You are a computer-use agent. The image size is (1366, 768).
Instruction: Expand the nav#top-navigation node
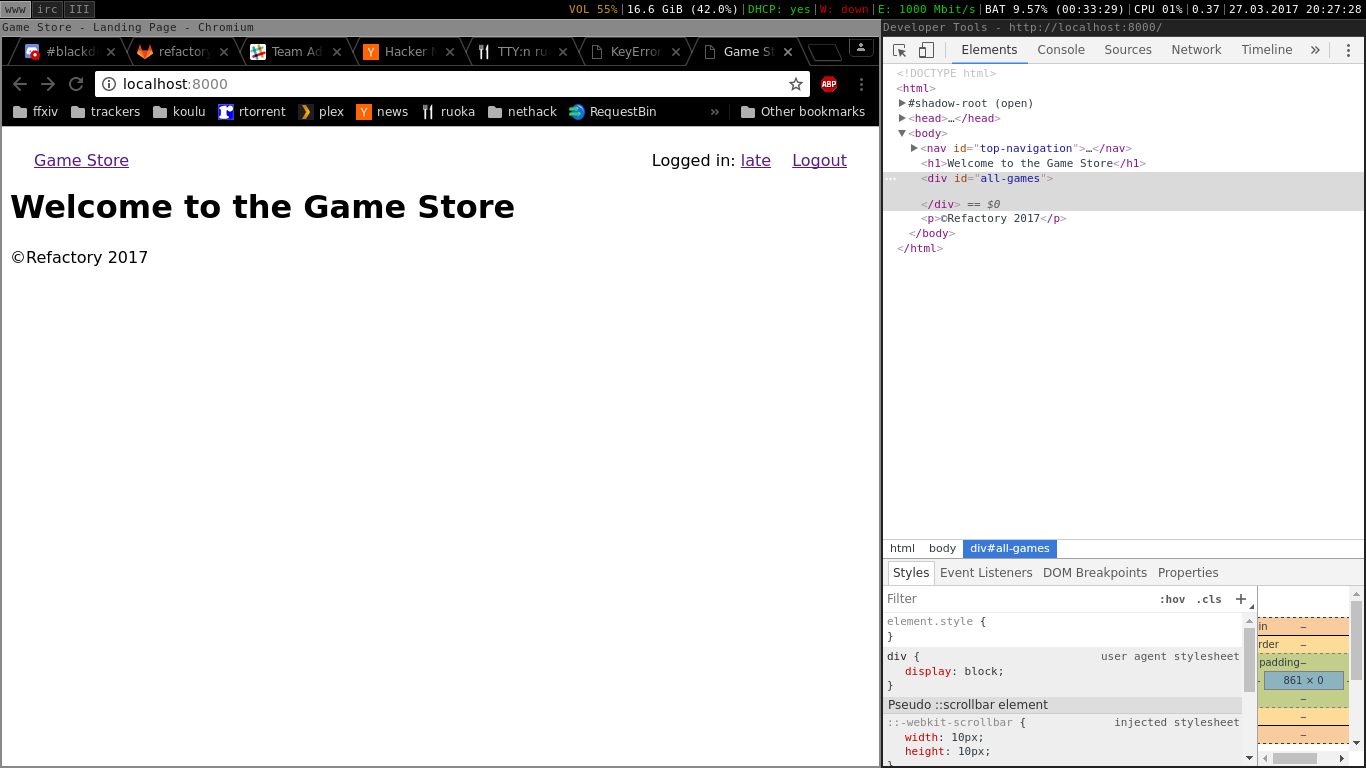point(914,148)
